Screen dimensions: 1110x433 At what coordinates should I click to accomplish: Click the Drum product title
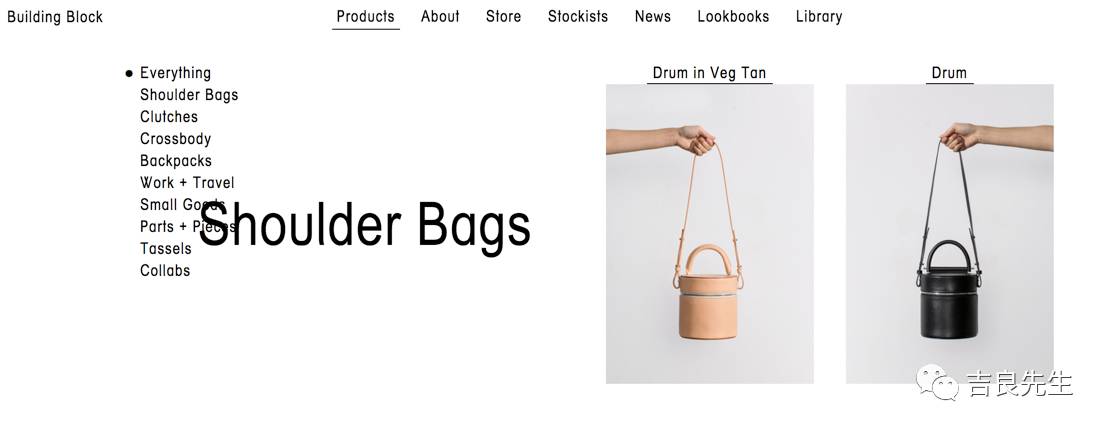[949, 73]
